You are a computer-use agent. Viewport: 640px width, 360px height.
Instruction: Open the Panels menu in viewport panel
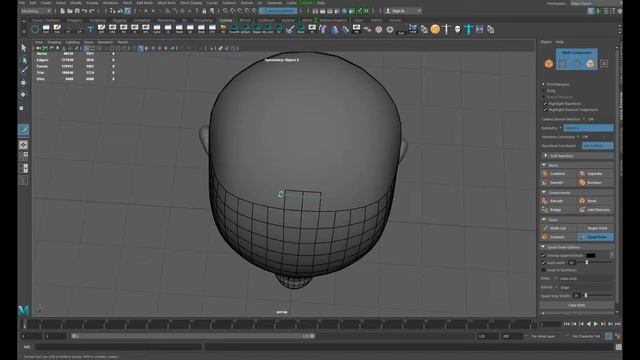tap(123, 42)
